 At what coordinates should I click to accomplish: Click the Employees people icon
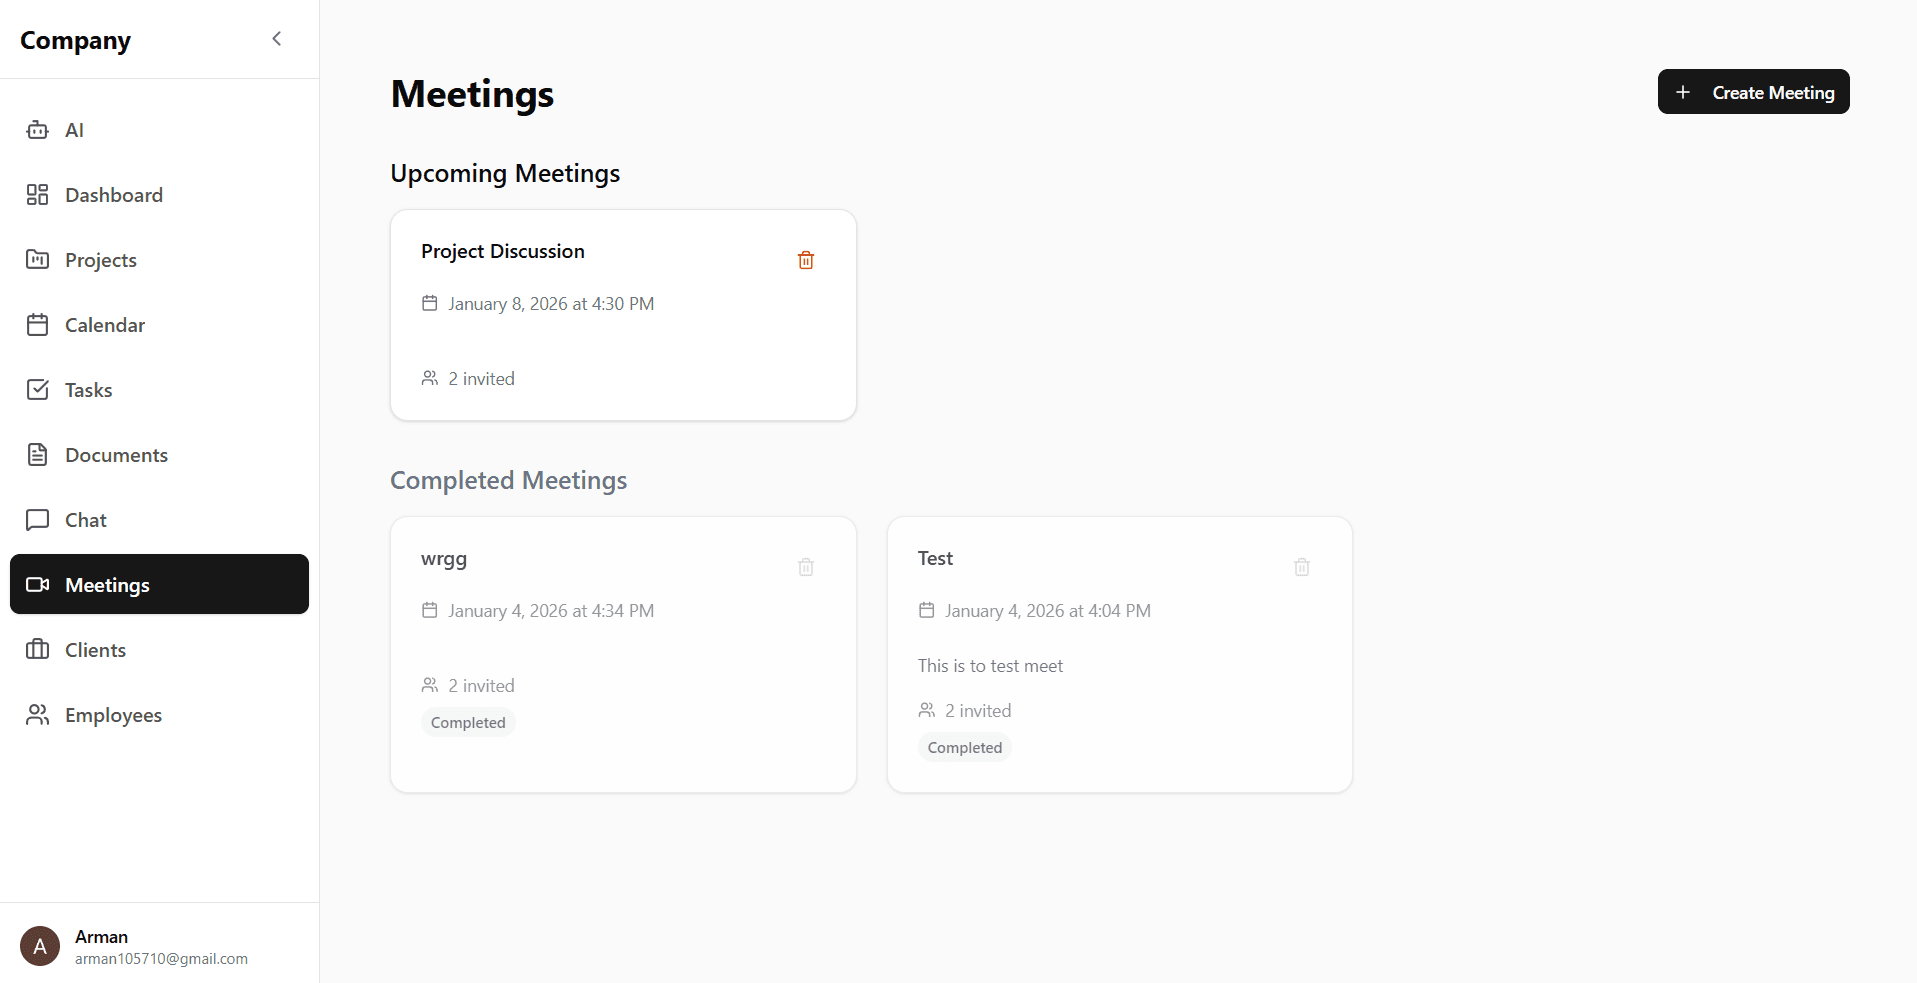(37, 714)
